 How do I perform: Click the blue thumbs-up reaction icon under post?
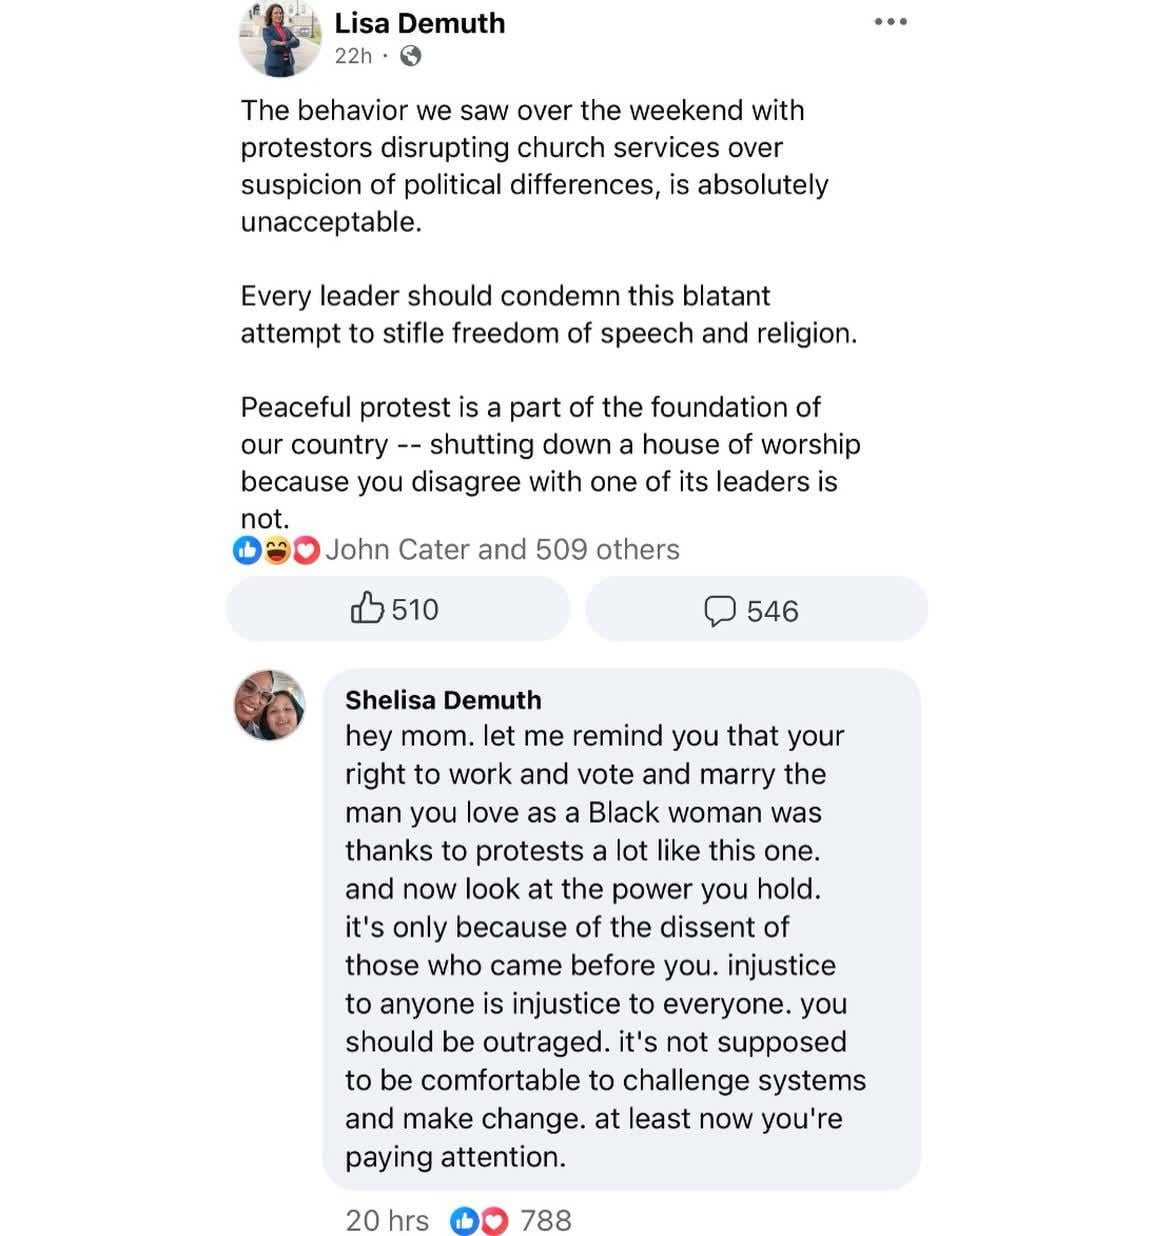[x=246, y=550]
